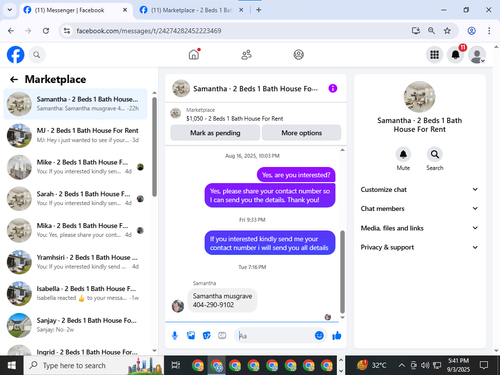Expand the Privacy & support section
Image resolution: width=500 pixels, height=375 pixels.
pos(419,247)
